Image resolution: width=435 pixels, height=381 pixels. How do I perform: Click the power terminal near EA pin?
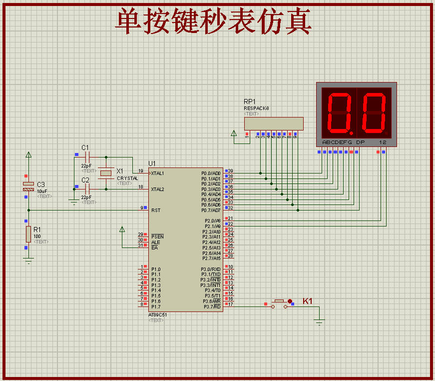(x=122, y=229)
